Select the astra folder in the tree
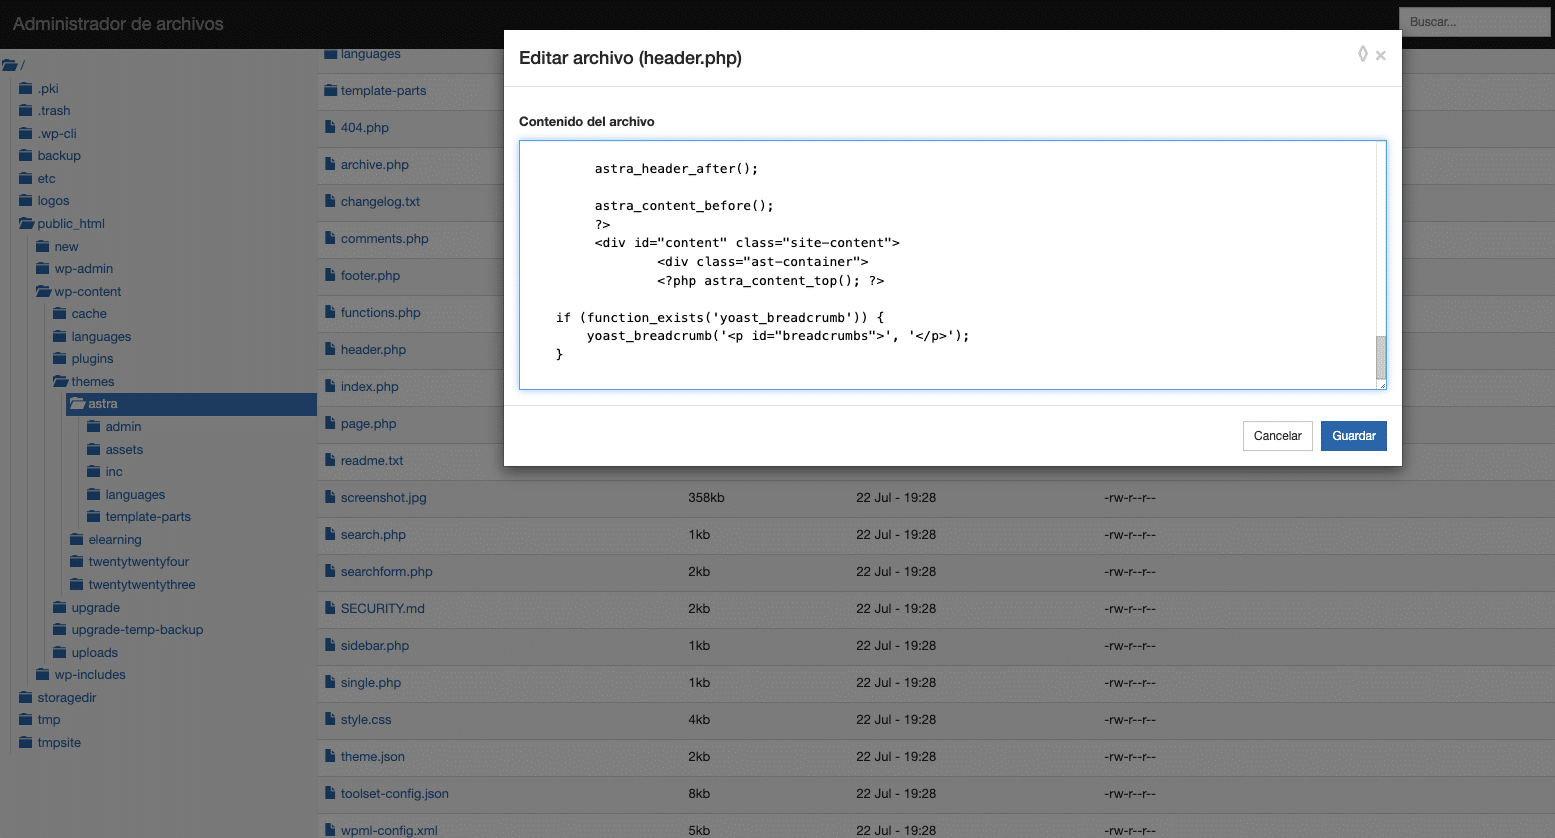Image resolution: width=1555 pixels, height=838 pixels. 102,404
